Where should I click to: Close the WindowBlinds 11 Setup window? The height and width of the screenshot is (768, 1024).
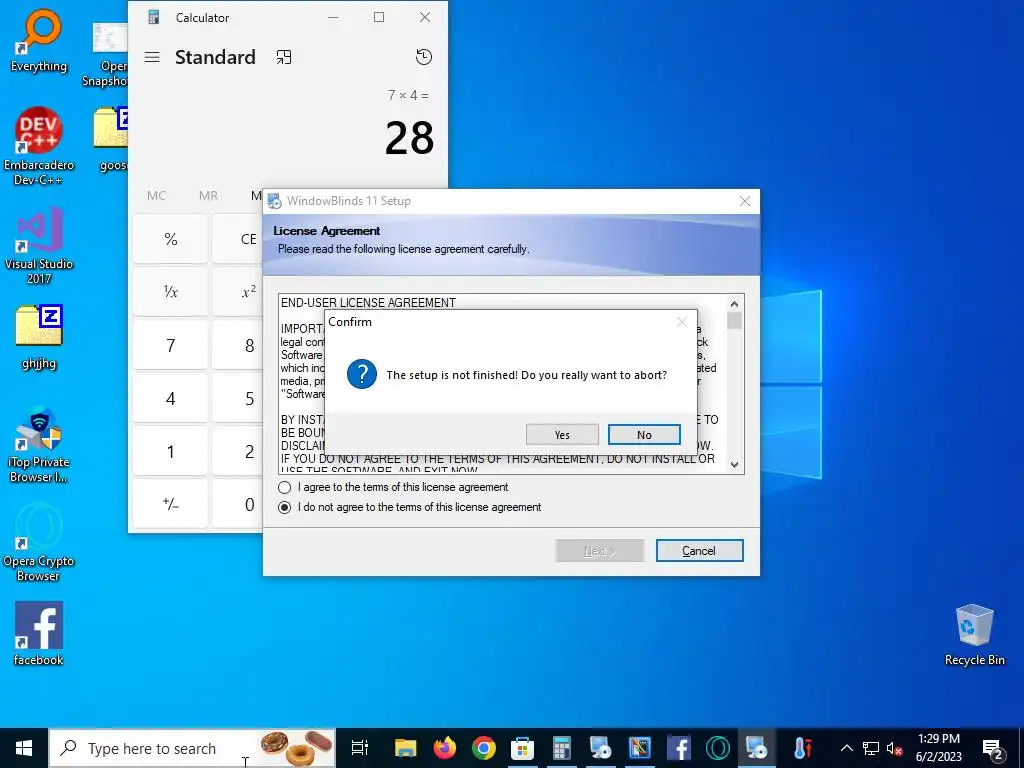(x=744, y=201)
